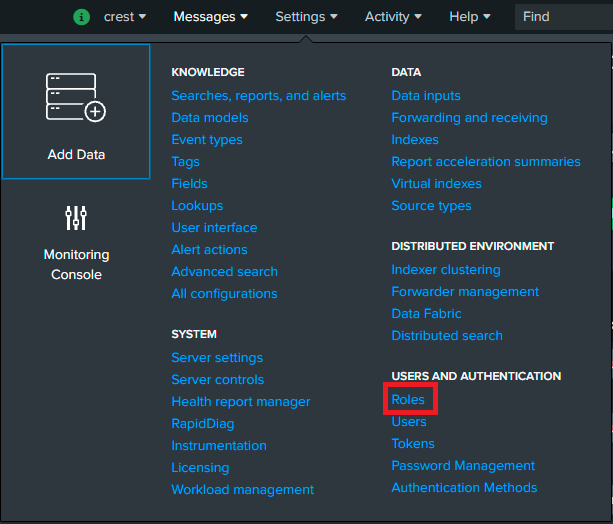Collapse the Settings dropdown menu
Viewport: 613px width, 524px height.
306,17
